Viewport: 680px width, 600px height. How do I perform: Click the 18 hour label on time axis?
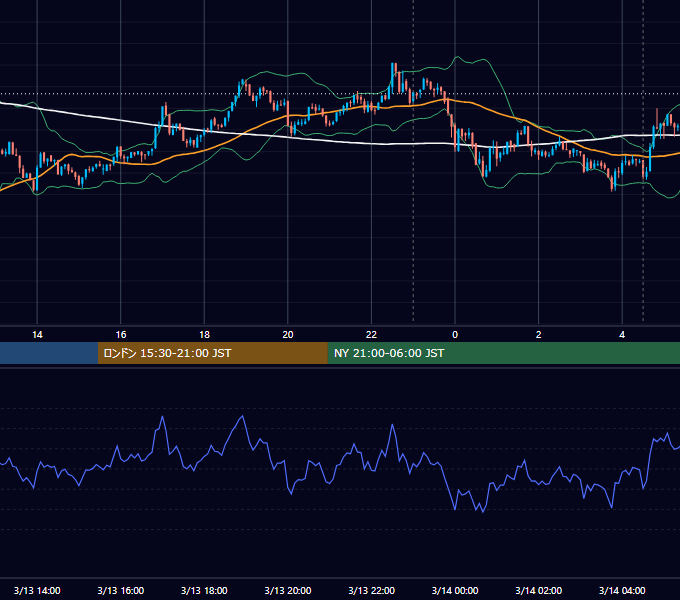[204, 335]
